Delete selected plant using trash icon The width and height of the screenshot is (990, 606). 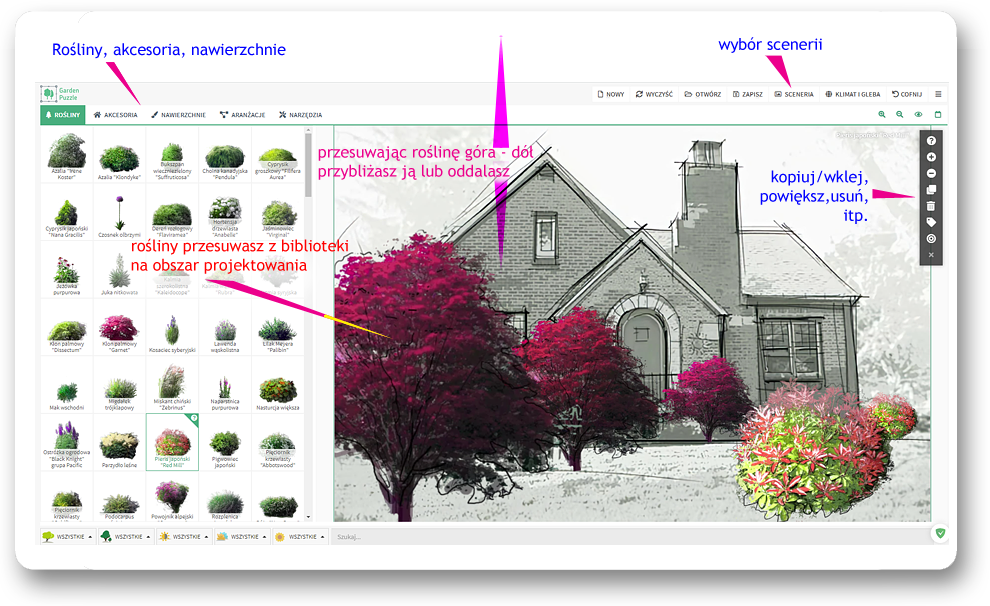pyautogui.click(x=931, y=206)
